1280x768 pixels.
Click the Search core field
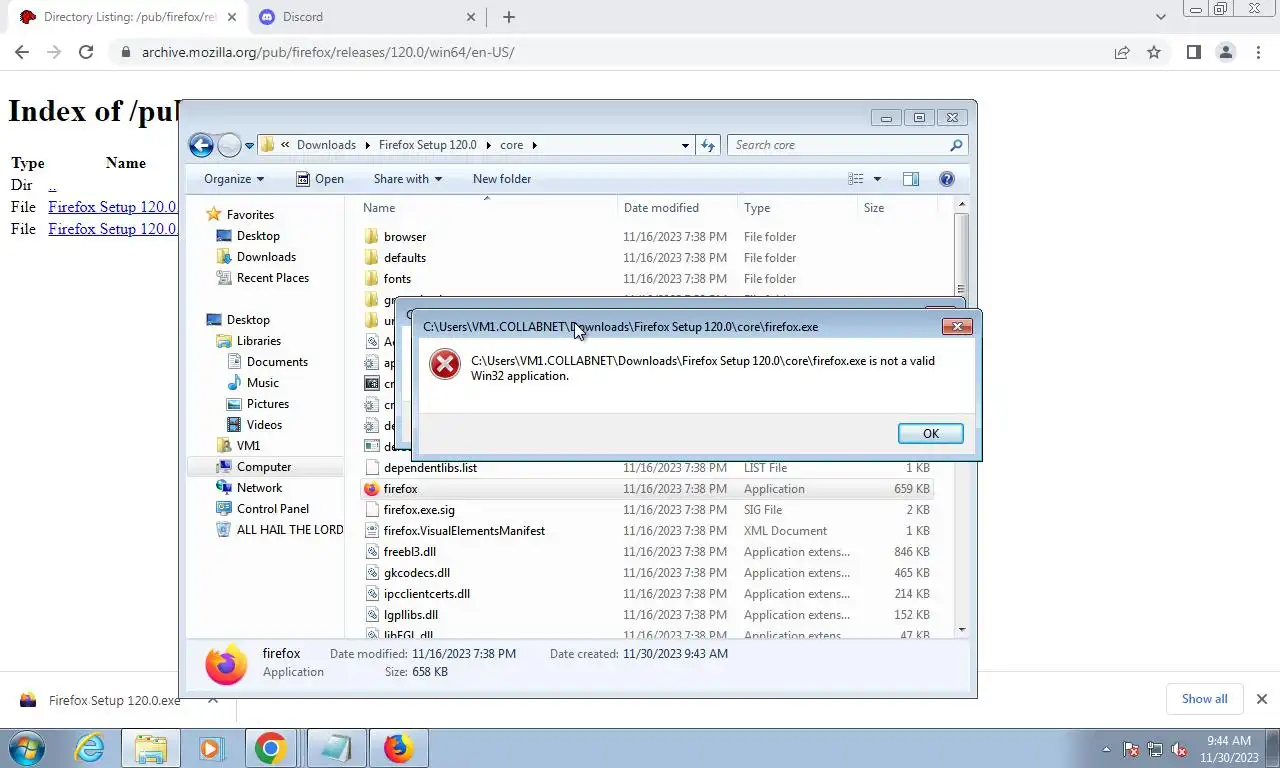coord(847,145)
